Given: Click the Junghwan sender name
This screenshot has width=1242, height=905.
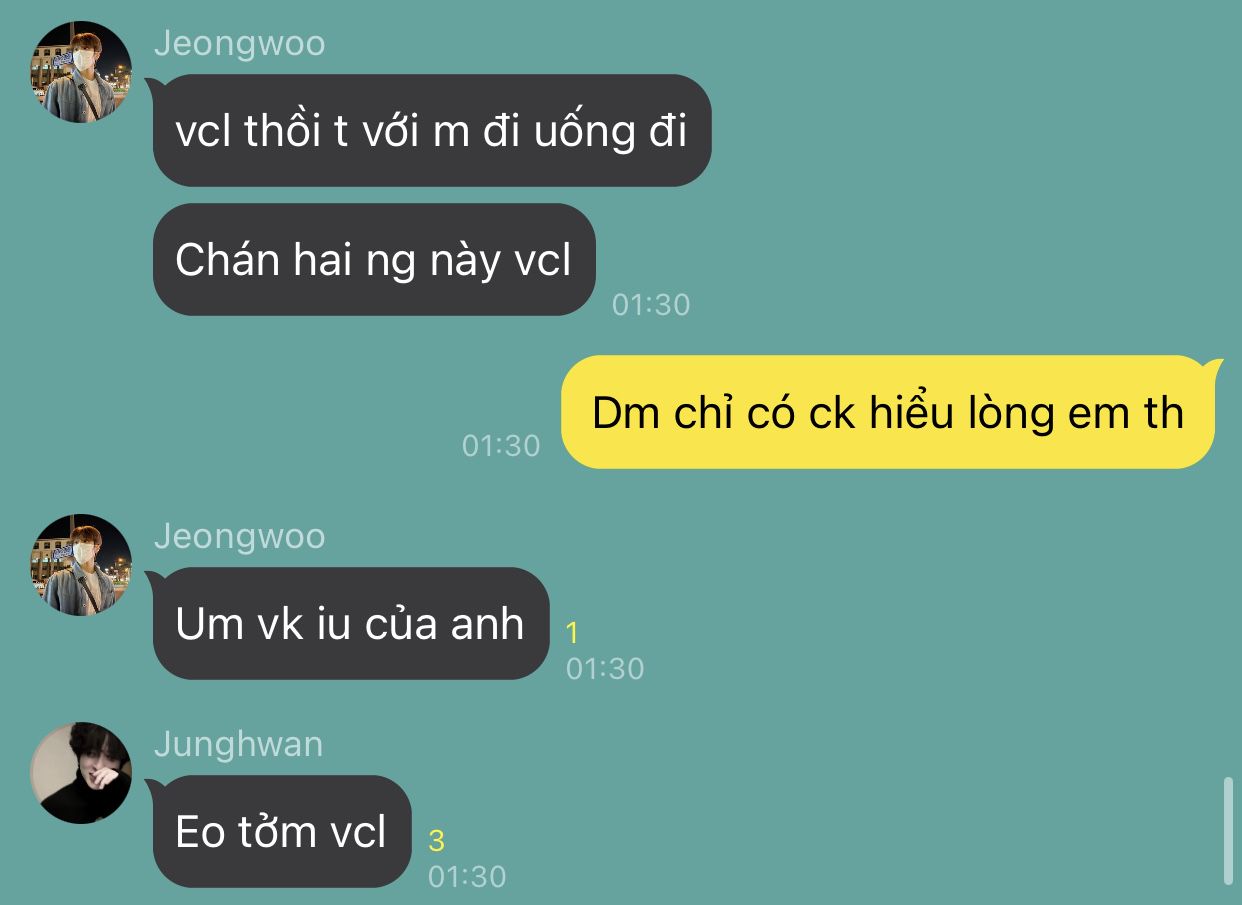Looking at the screenshot, I should [239, 744].
